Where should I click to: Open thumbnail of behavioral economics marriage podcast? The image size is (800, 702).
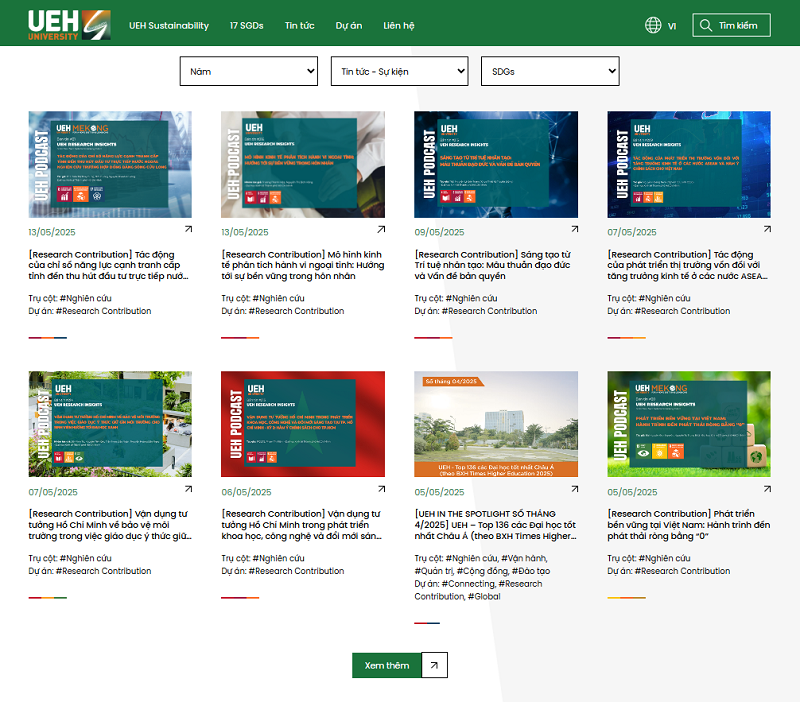[x=303, y=165]
